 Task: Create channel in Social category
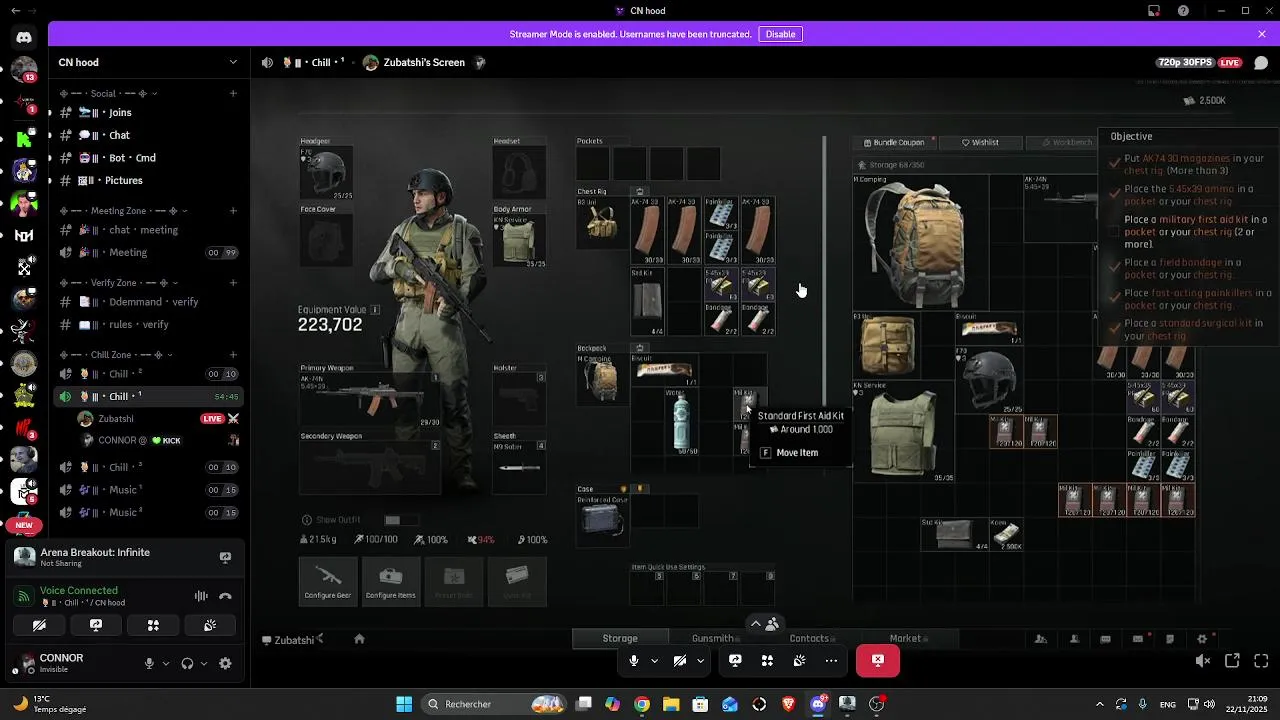pyautogui.click(x=233, y=93)
